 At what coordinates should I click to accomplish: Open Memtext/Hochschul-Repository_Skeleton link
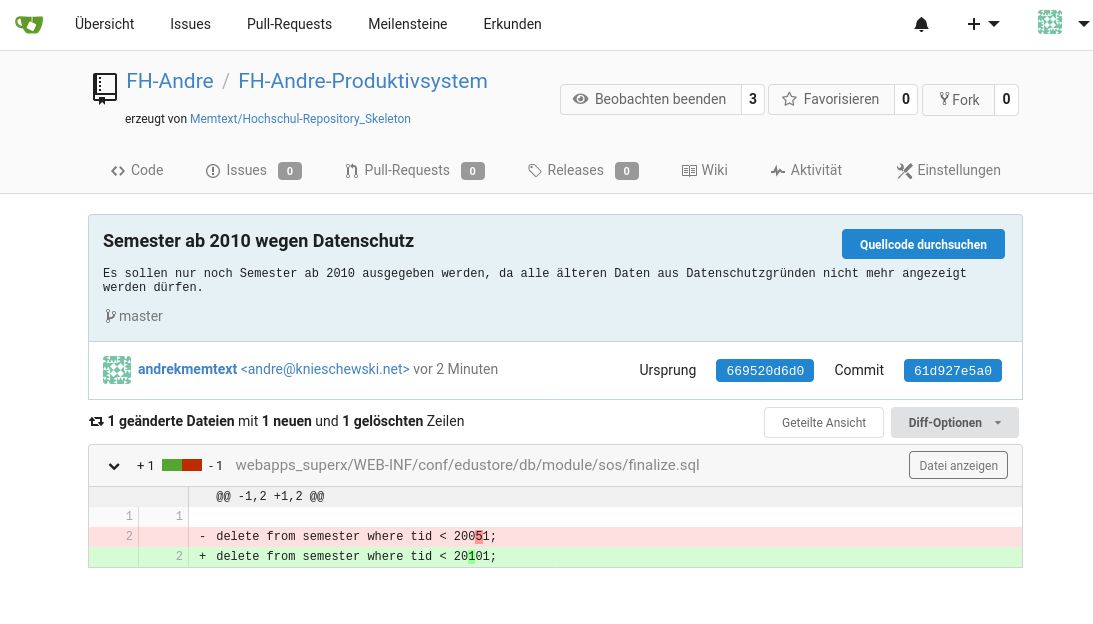point(300,118)
